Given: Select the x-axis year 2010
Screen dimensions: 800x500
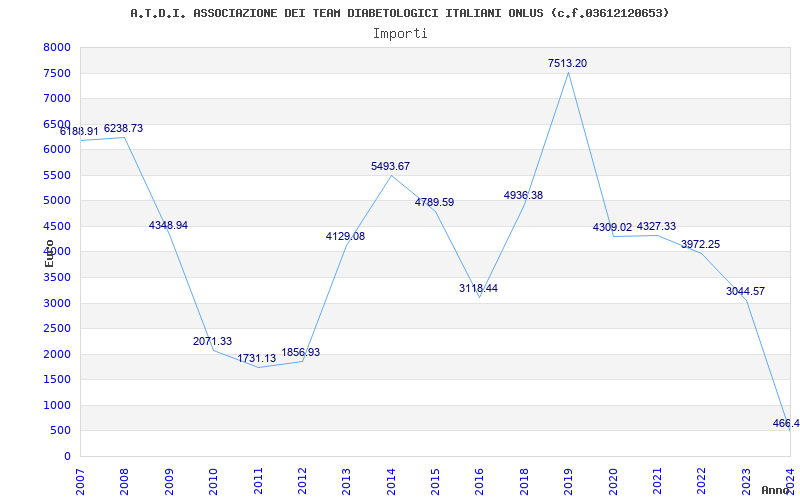Looking at the screenshot, I should click(213, 482).
